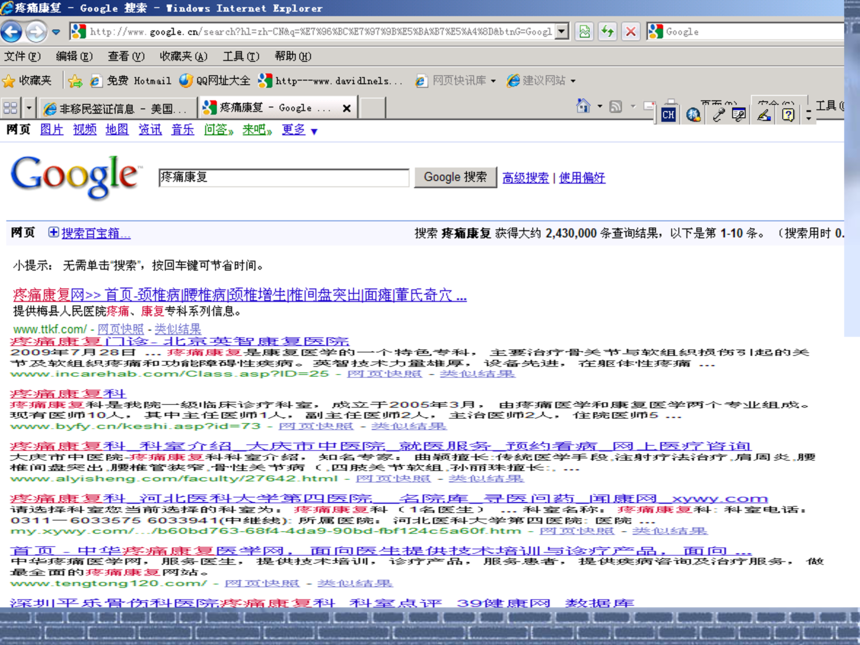Viewport: 860px width, 645px height.
Task: Open the Quick Tabs grid icon
Action: click(x=10, y=108)
